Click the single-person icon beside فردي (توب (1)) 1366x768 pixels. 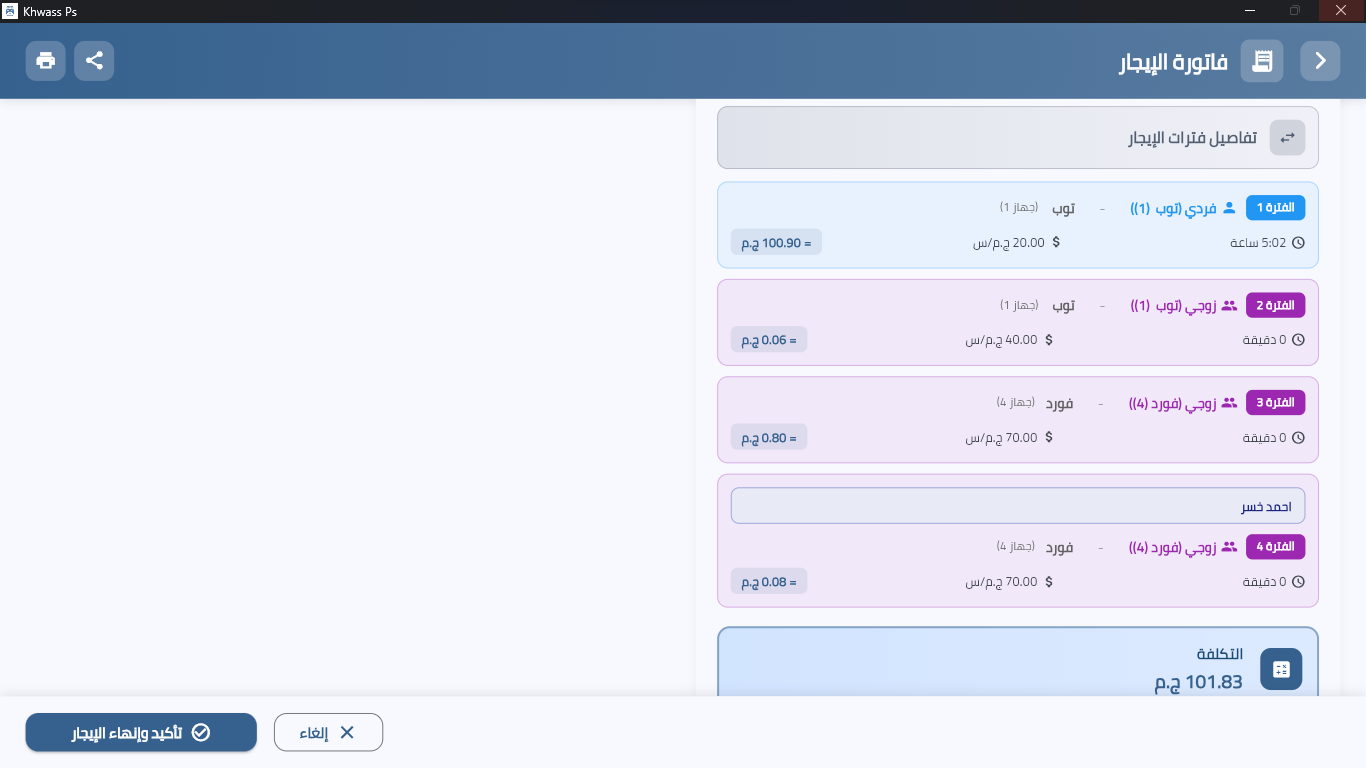point(1229,208)
